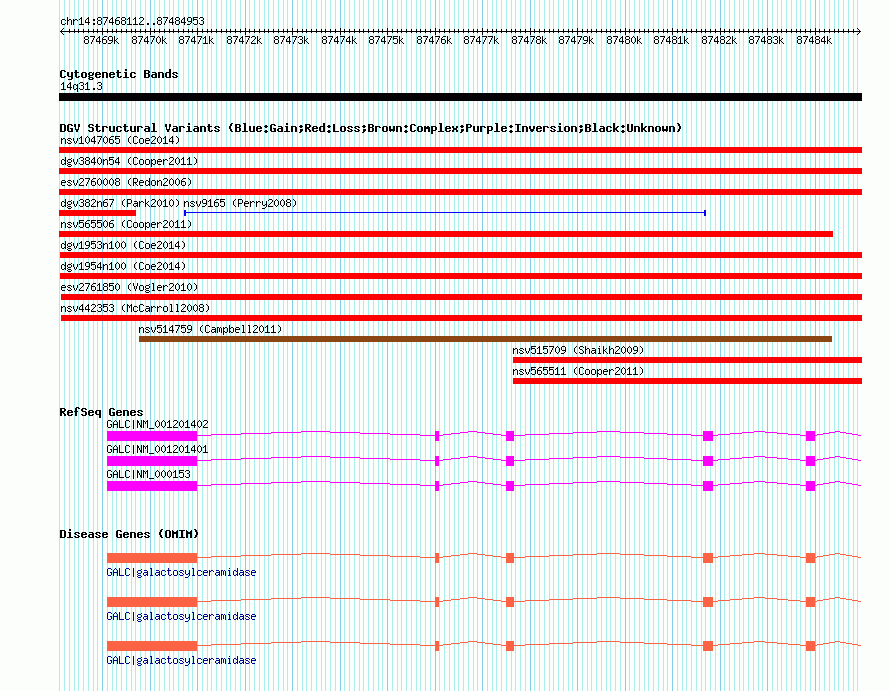Click red bar under nsv515709

click(x=687, y=360)
